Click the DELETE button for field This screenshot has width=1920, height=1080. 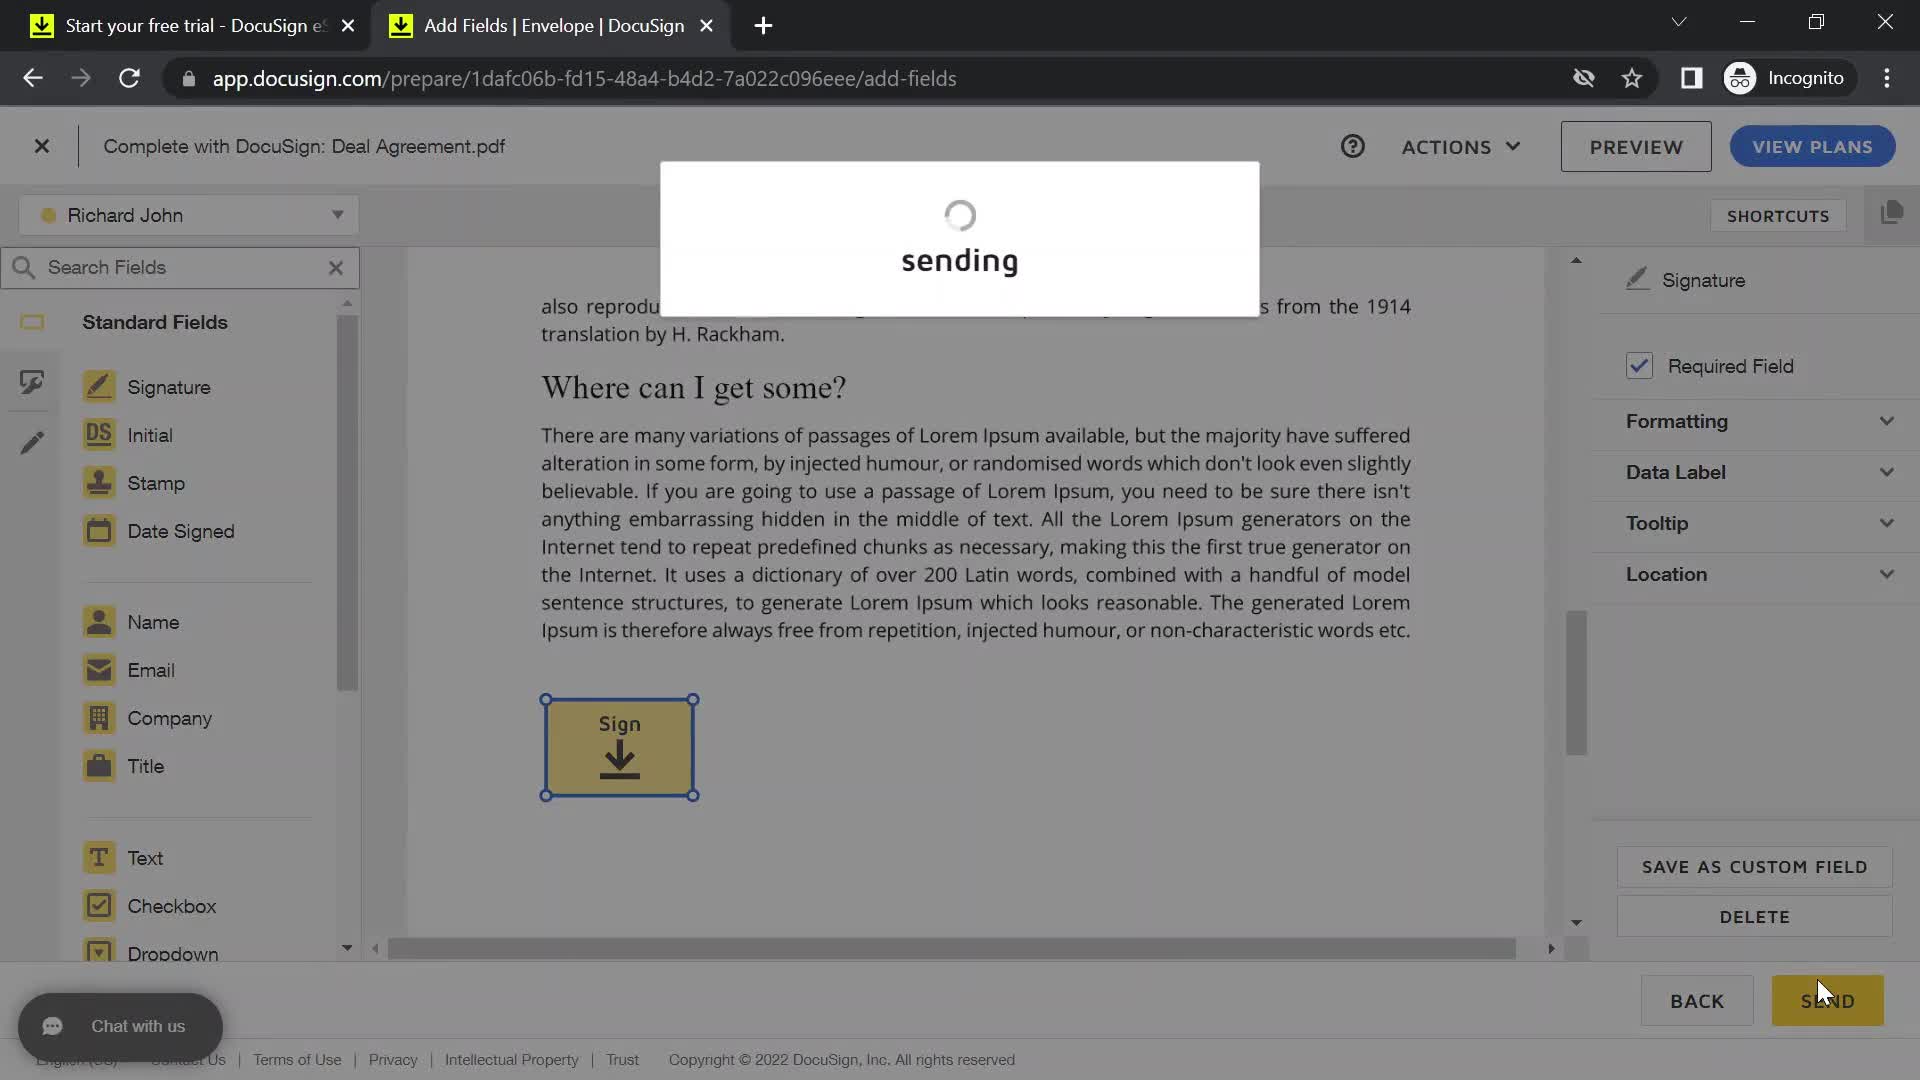click(1754, 916)
